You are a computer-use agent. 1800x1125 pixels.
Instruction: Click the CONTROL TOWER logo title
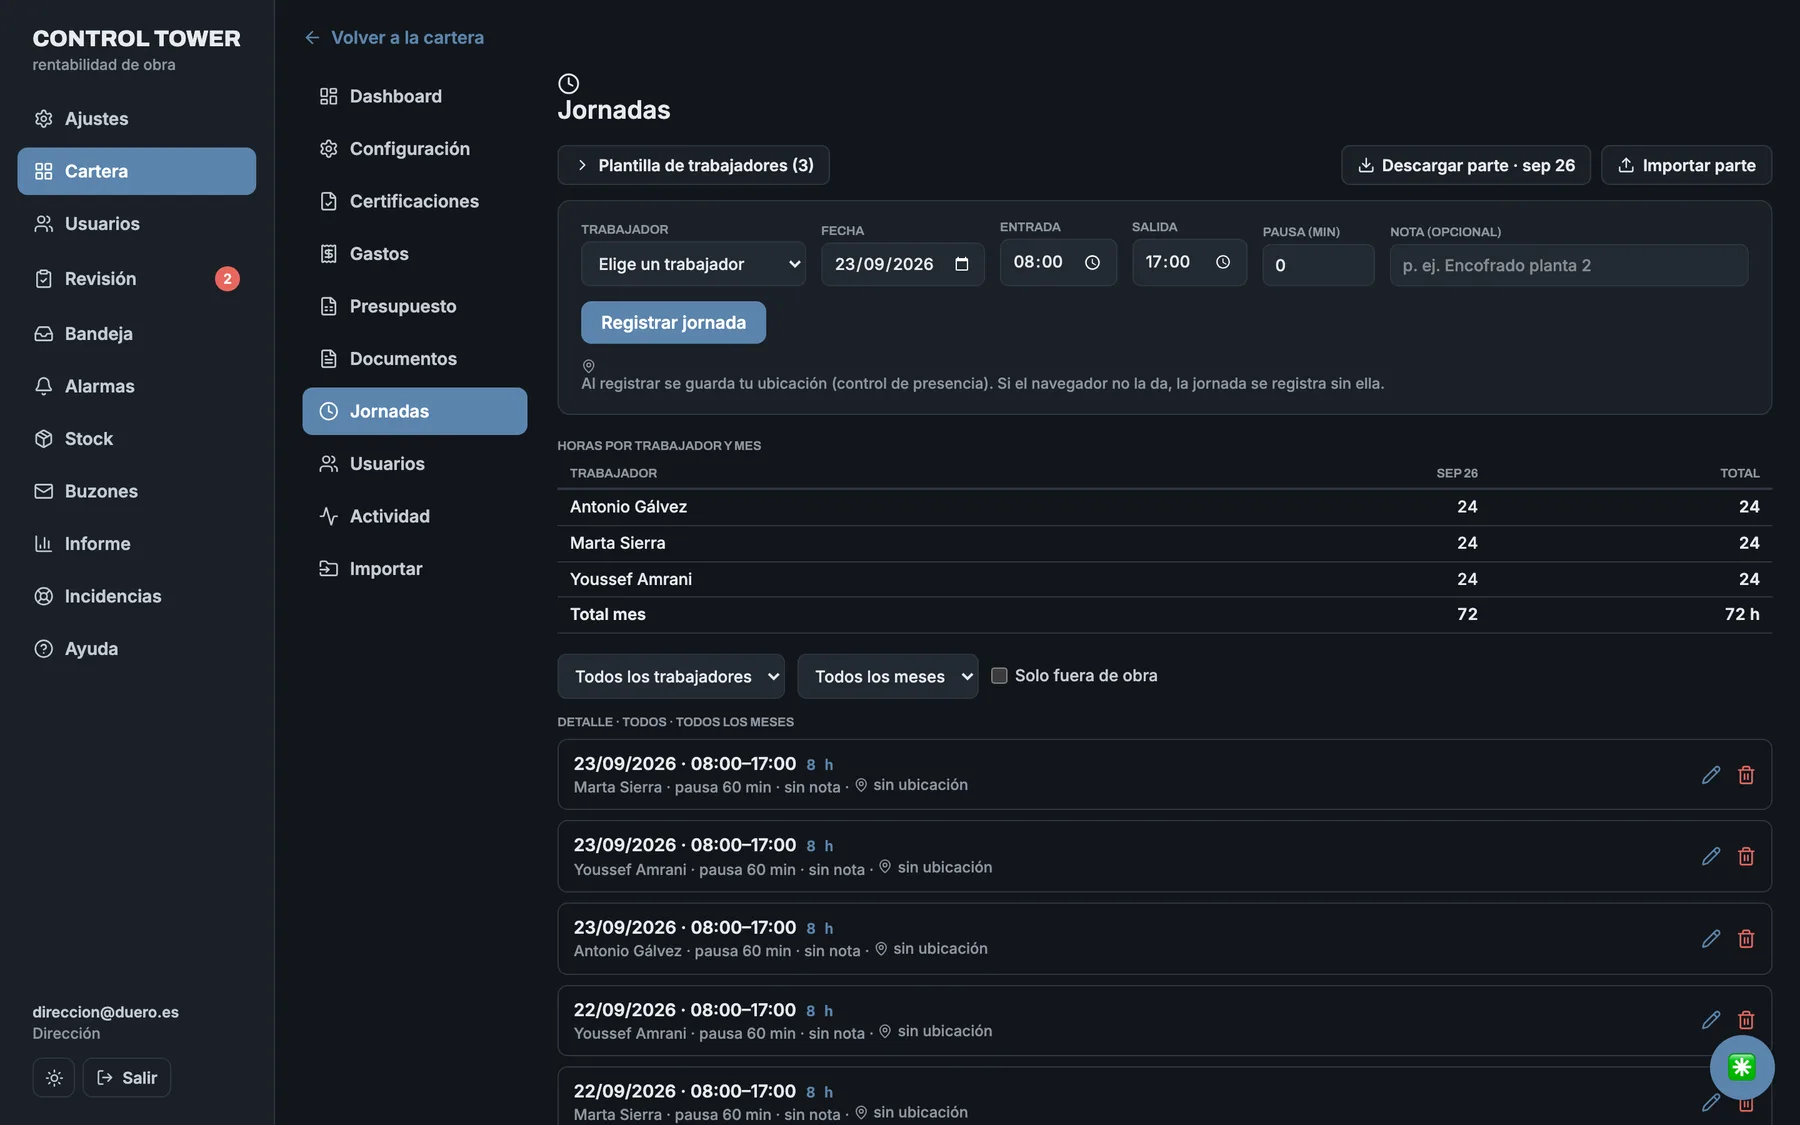click(x=136, y=38)
